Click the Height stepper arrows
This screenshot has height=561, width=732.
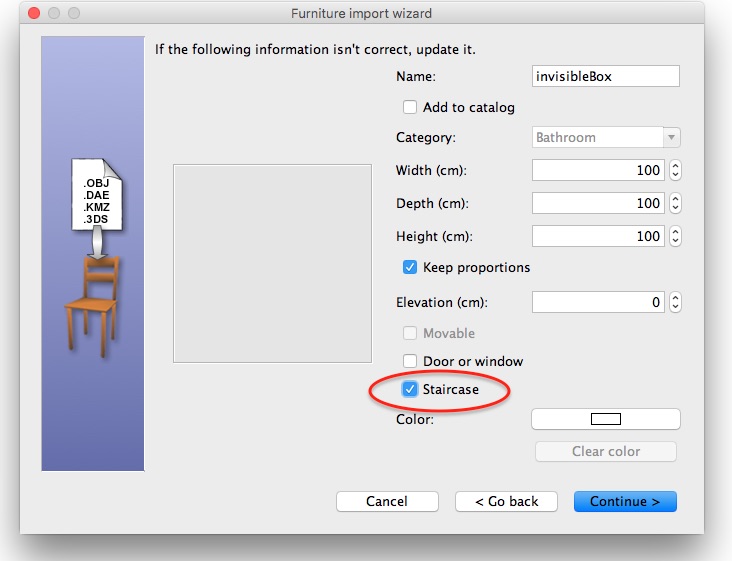click(x=675, y=237)
